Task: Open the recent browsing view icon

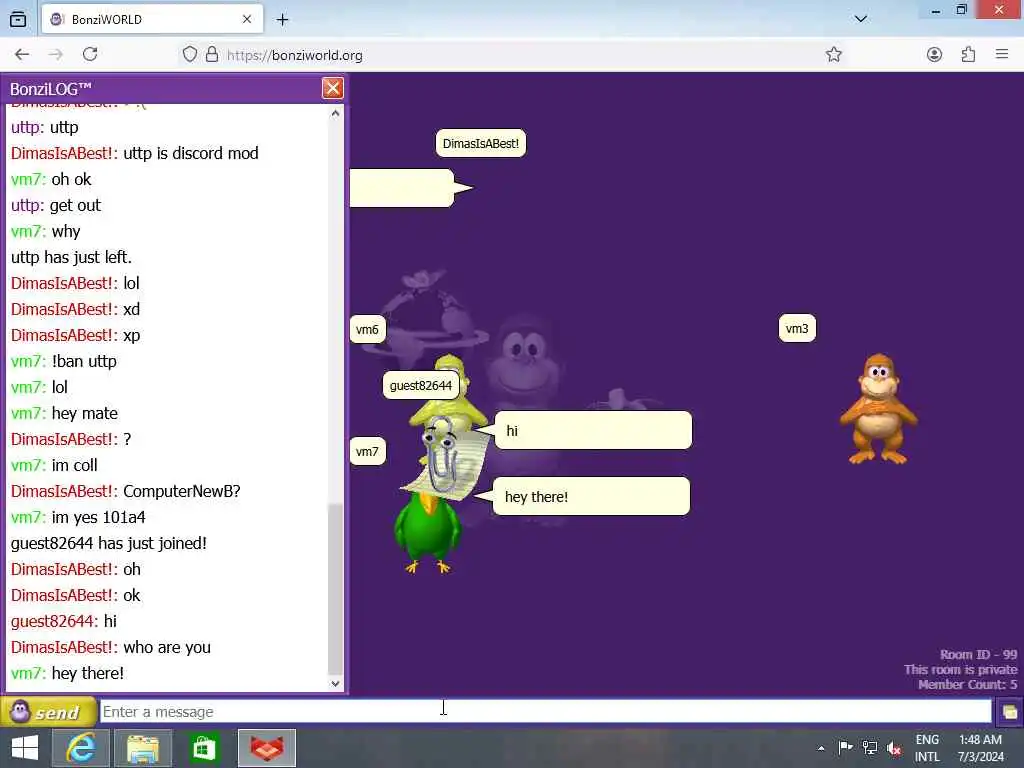Action: click(x=18, y=20)
